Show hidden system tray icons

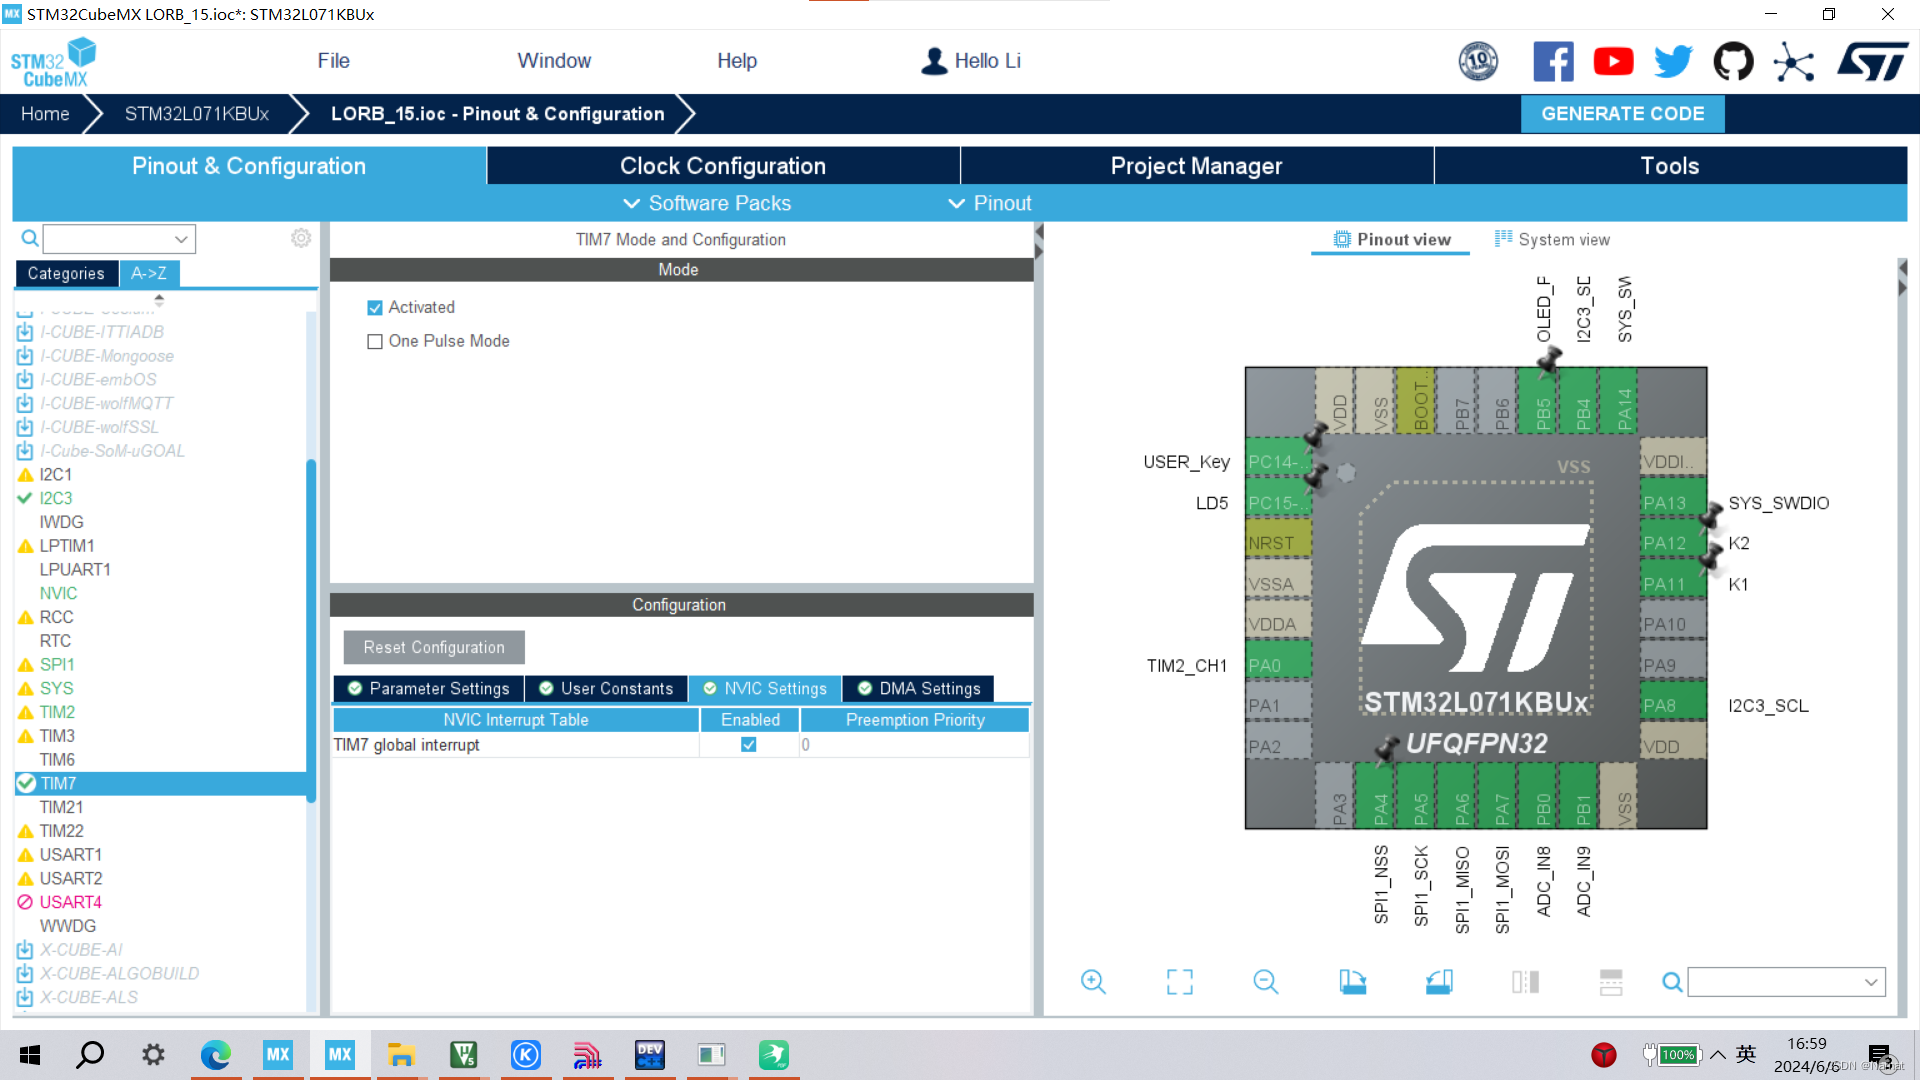1718,1055
